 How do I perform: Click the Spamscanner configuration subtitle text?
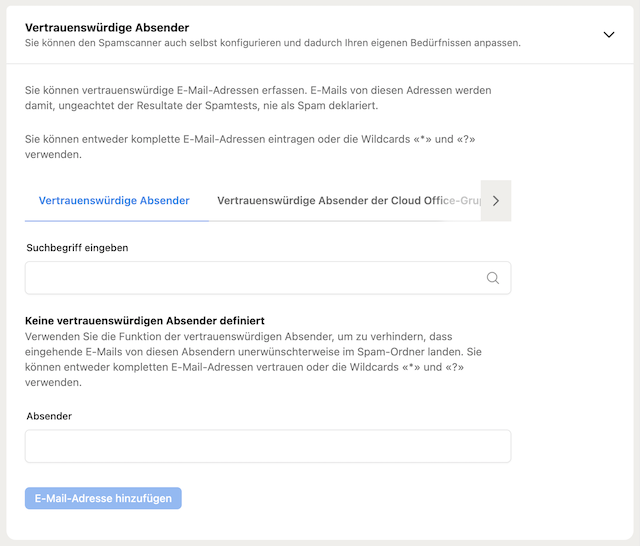click(273, 43)
